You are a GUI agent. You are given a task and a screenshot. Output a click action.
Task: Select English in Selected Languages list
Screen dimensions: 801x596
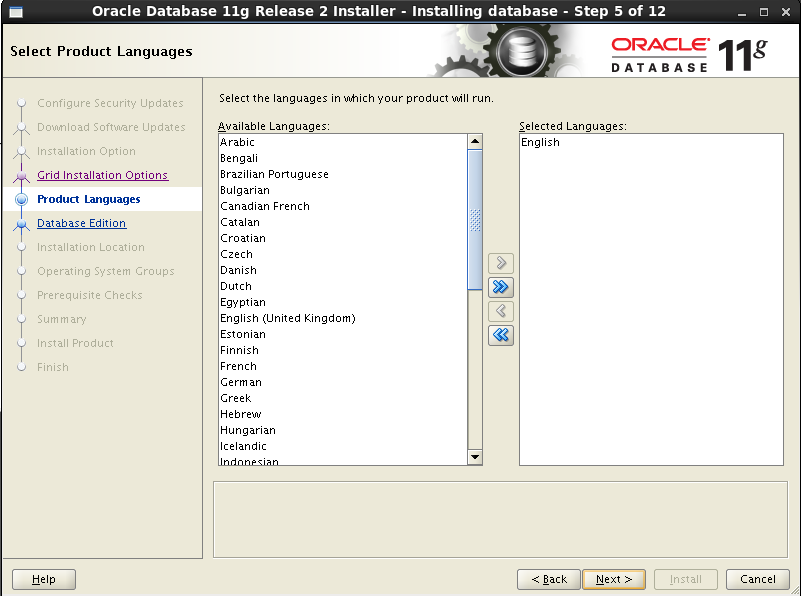coord(651,142)
